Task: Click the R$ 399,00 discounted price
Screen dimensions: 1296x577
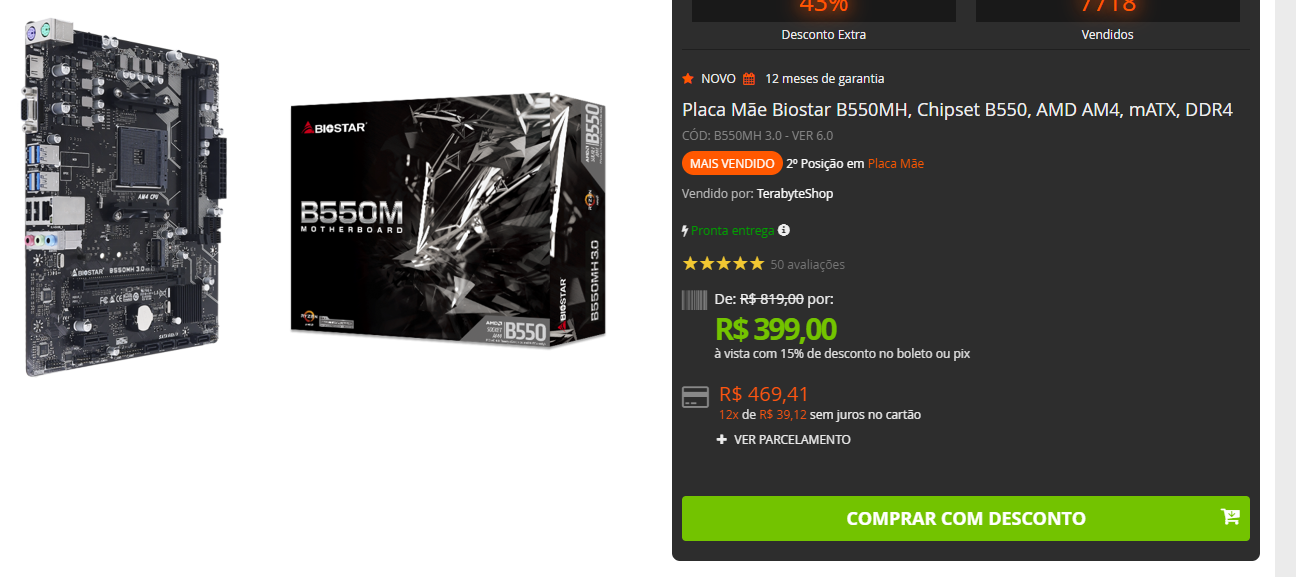Action: click(x=776, y=328)
